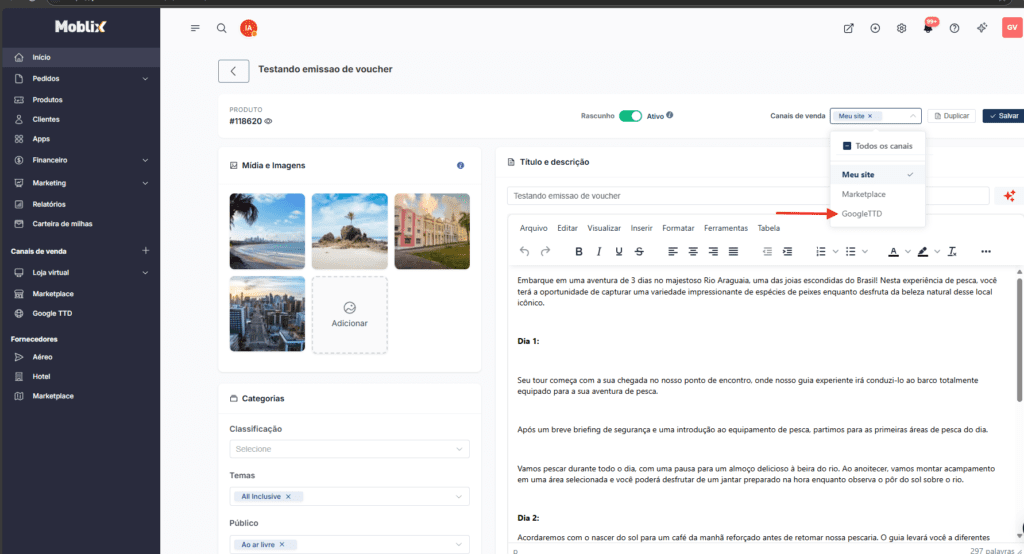Align text right
Image resolution: width=1024 pixels, height=554 pixels.
713,251
